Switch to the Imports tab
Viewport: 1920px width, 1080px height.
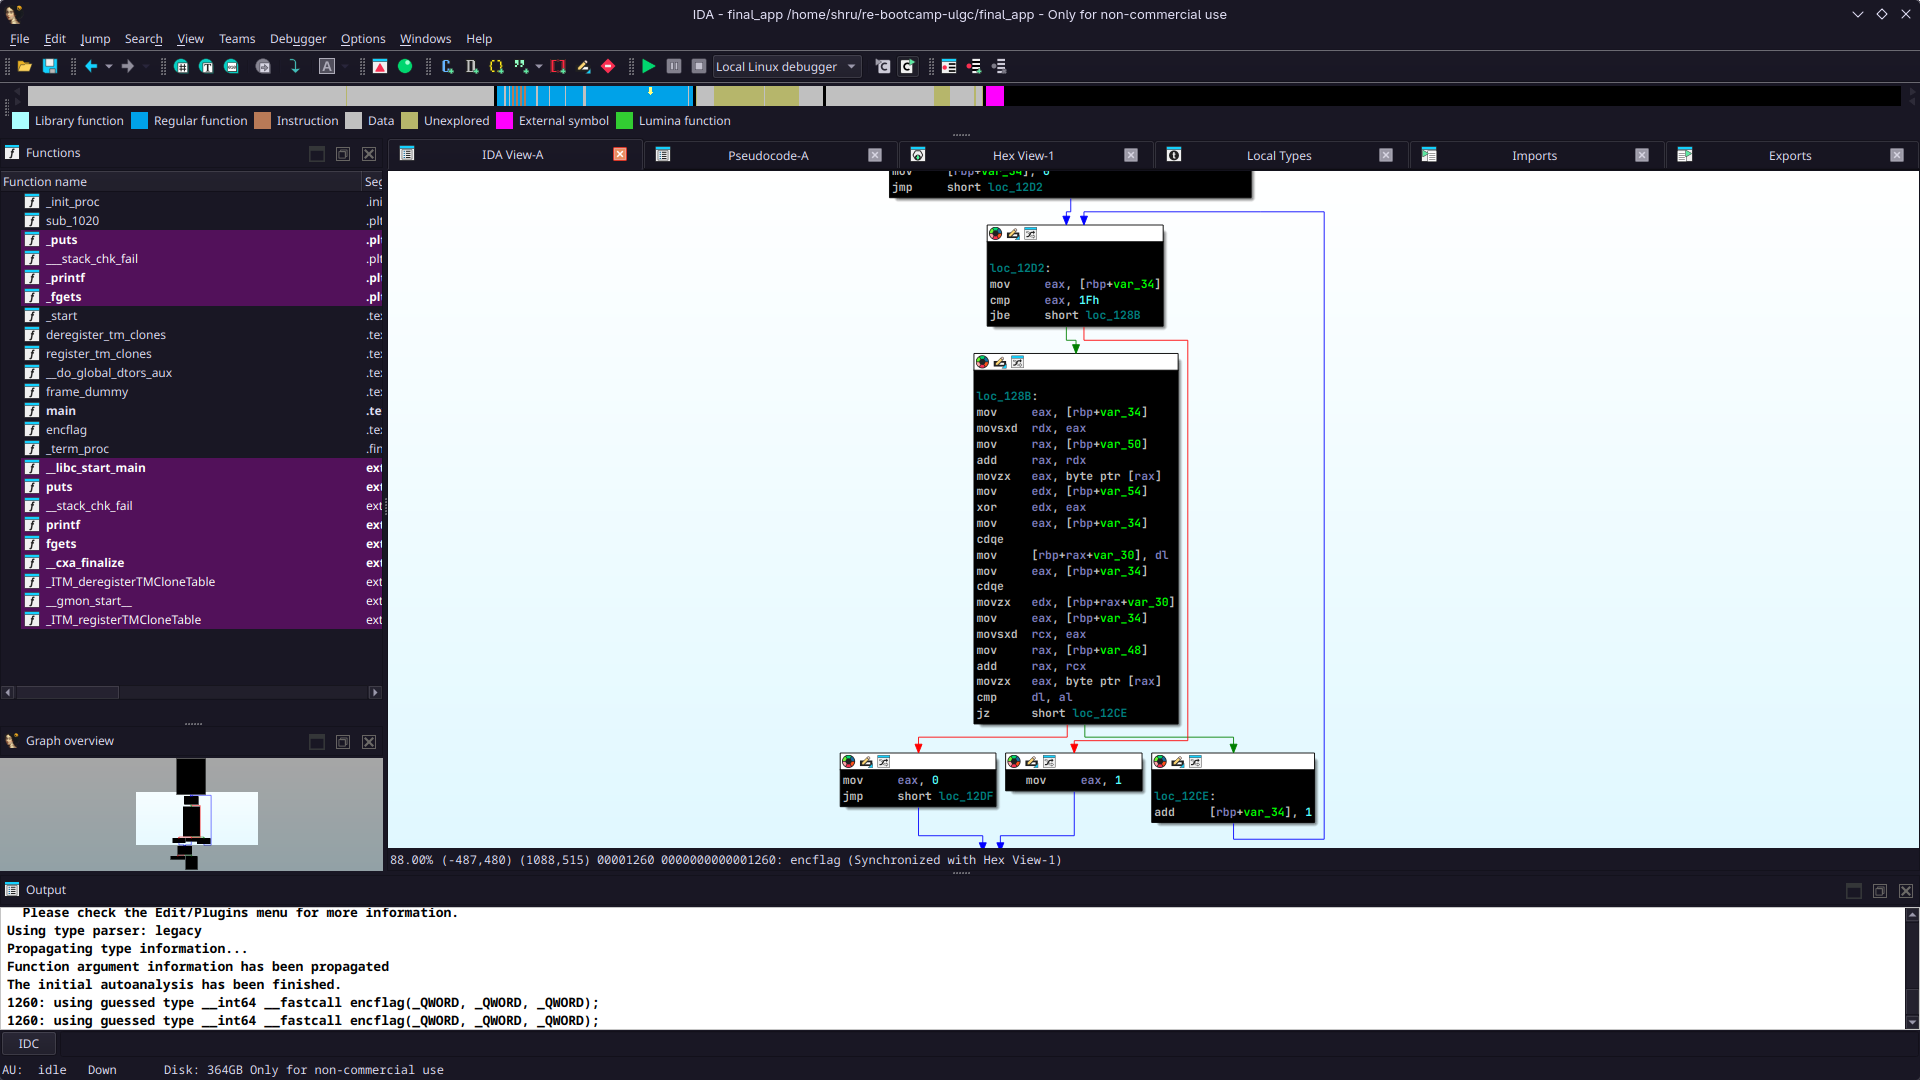tap(1534, 155)
